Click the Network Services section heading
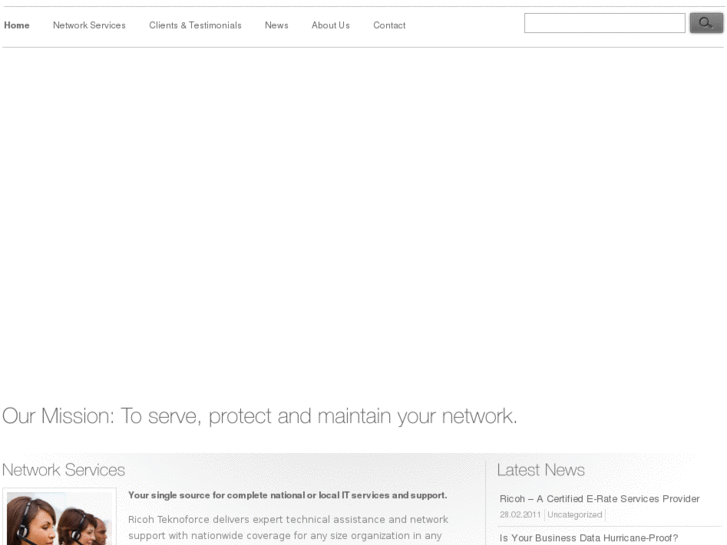The image size is (727, 545). coord(64,470)
